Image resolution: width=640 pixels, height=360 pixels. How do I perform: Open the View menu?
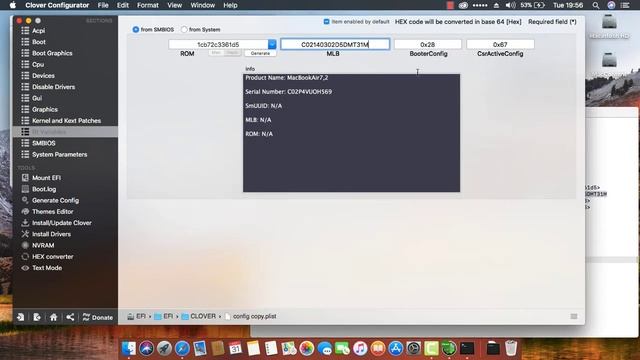[x=174, y=5]
